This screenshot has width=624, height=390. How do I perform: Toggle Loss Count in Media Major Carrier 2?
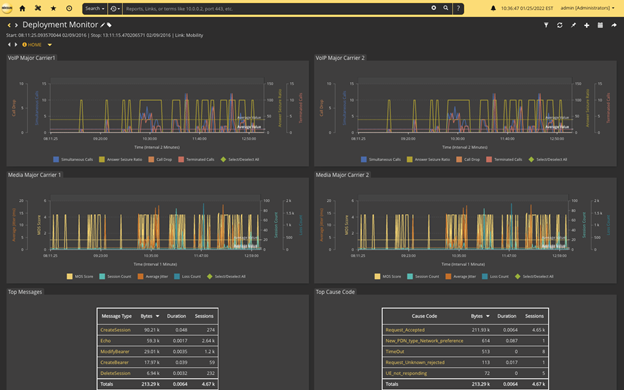[x=495, y=276]
